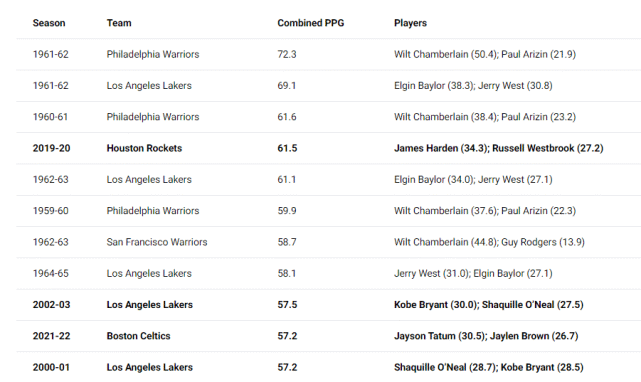Select the 2002-03 Los Angeles Lakers row
Viewport: 641px width, 382px height.
click(329, 305)
